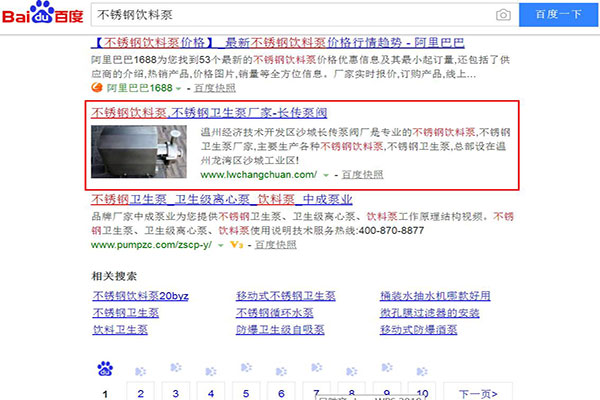600x400 pixels.
Task: Click paw icon above page 3
Action: click(176, 367)
